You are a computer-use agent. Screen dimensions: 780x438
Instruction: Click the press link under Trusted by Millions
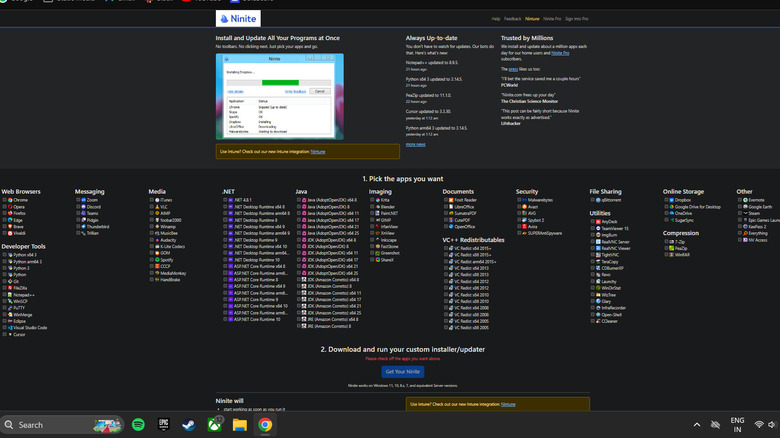(x=513, y=69)
